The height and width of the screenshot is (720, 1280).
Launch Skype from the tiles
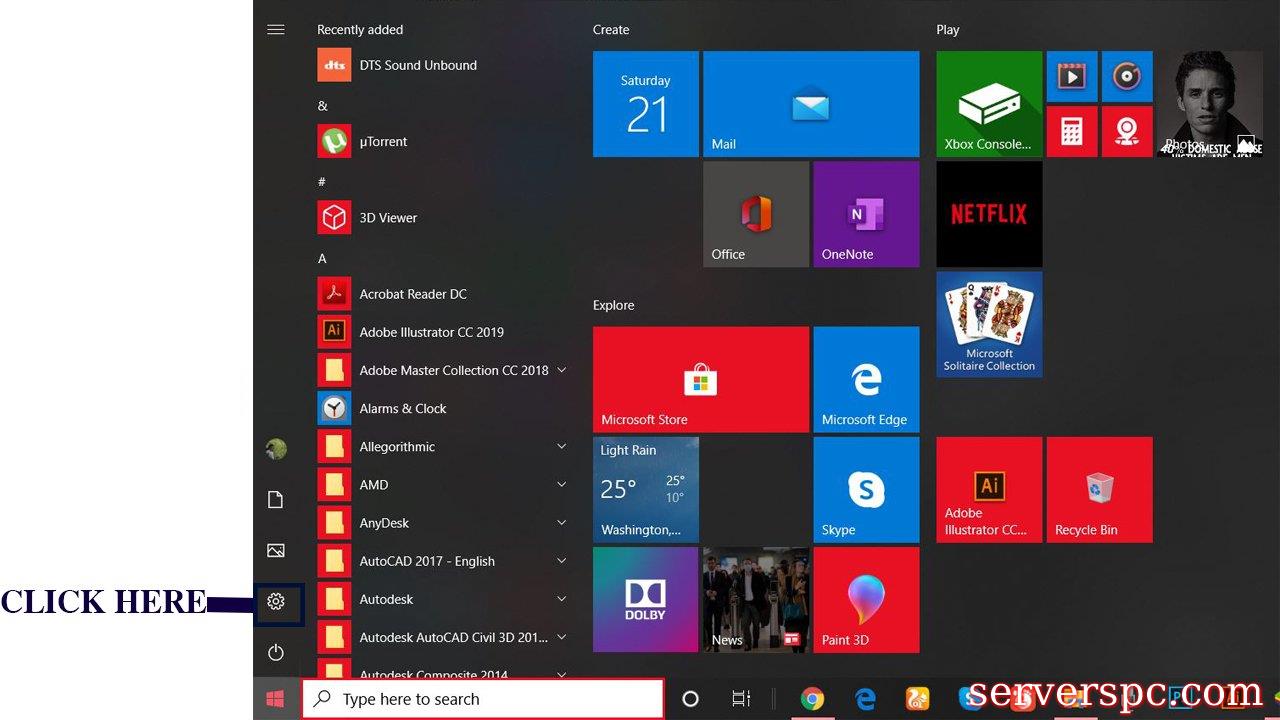pos(866,490)
